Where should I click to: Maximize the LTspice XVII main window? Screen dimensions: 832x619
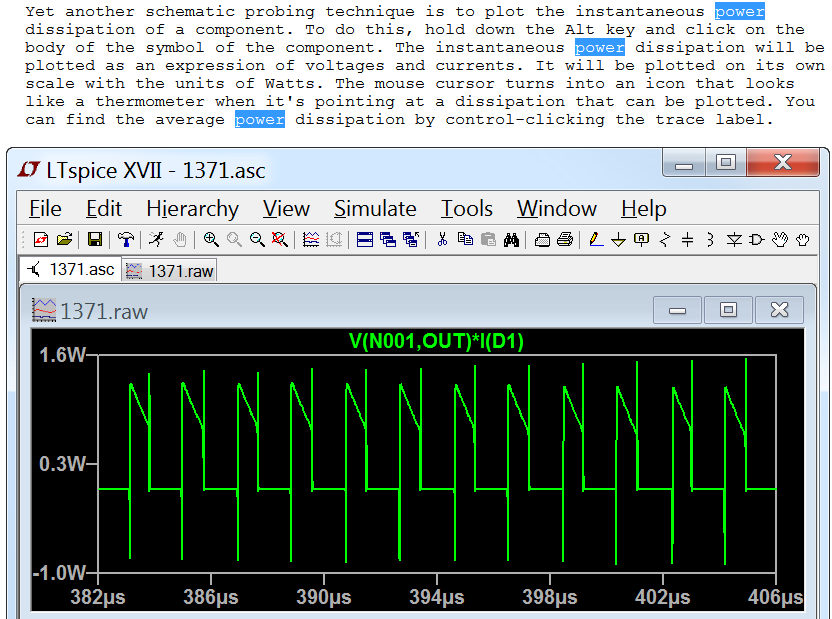(726, 162)
